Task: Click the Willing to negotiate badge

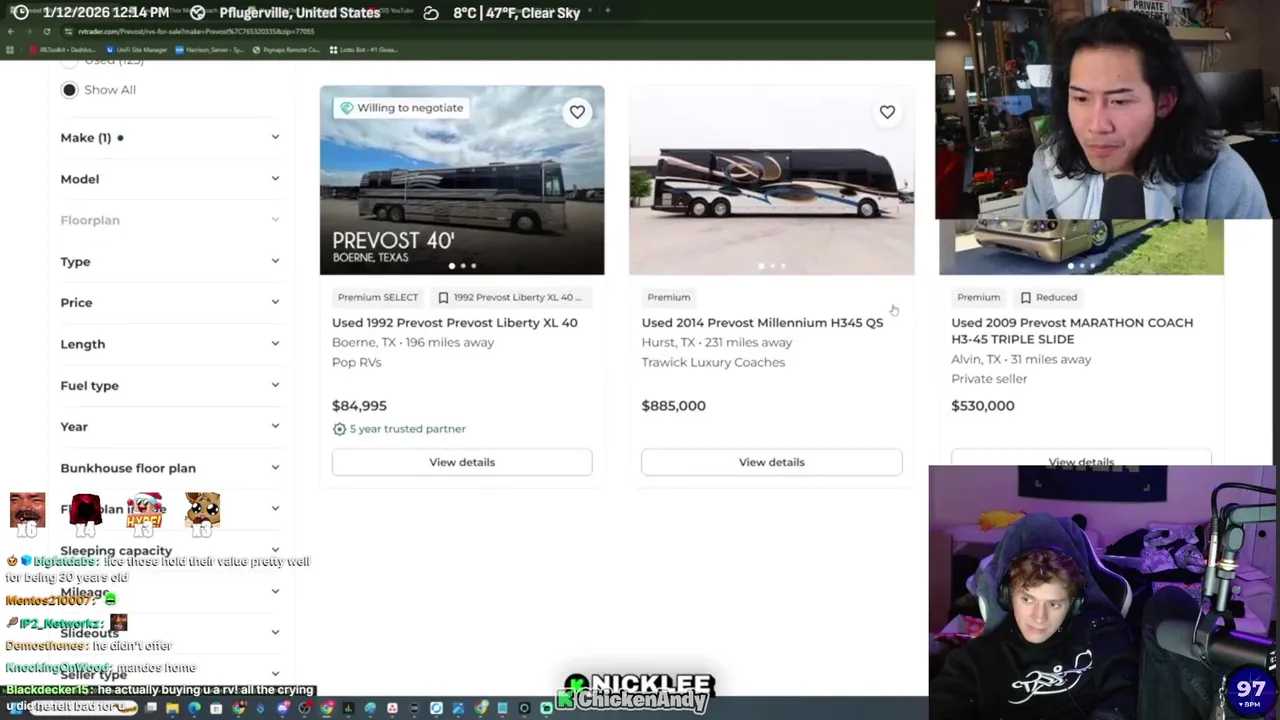Action: [x=401, y=108]
